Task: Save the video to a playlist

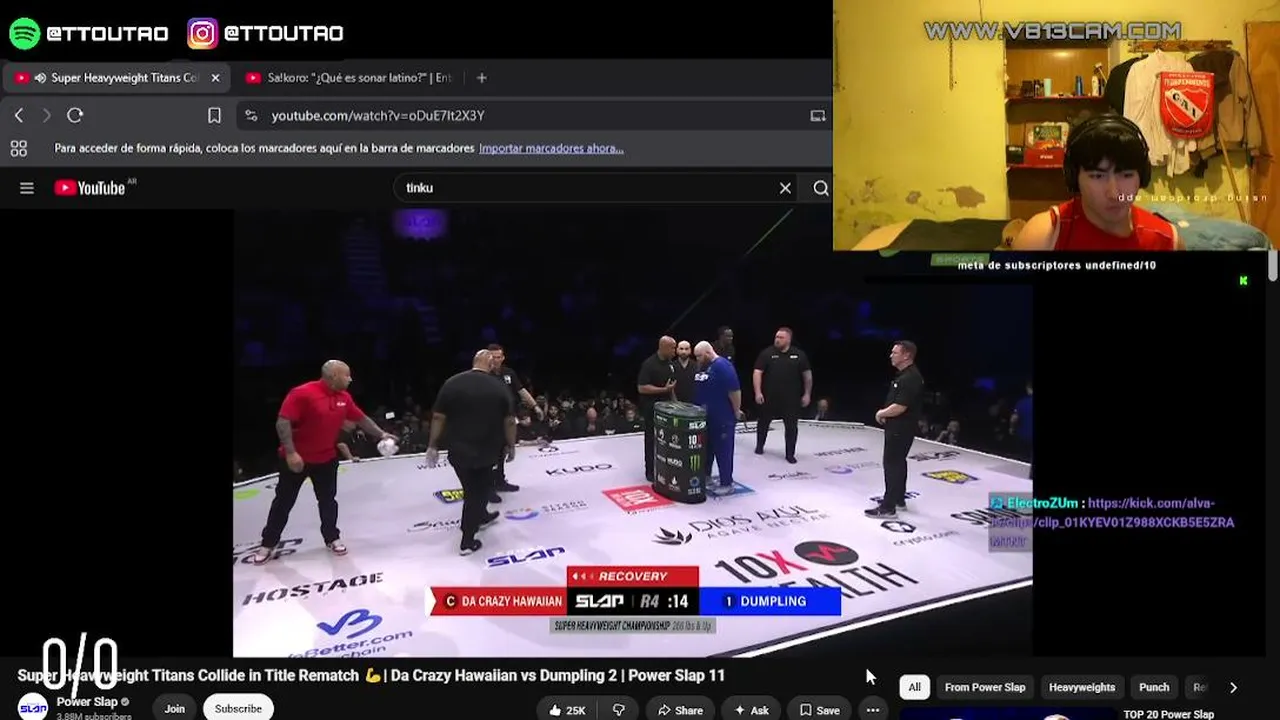Action: (x=819, y=710)
